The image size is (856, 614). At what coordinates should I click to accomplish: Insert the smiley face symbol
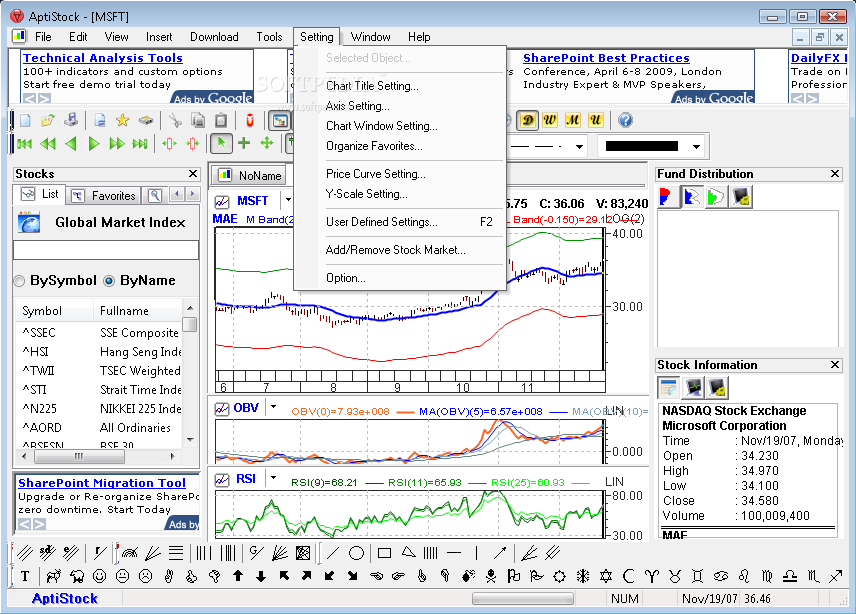click(99, 576)
